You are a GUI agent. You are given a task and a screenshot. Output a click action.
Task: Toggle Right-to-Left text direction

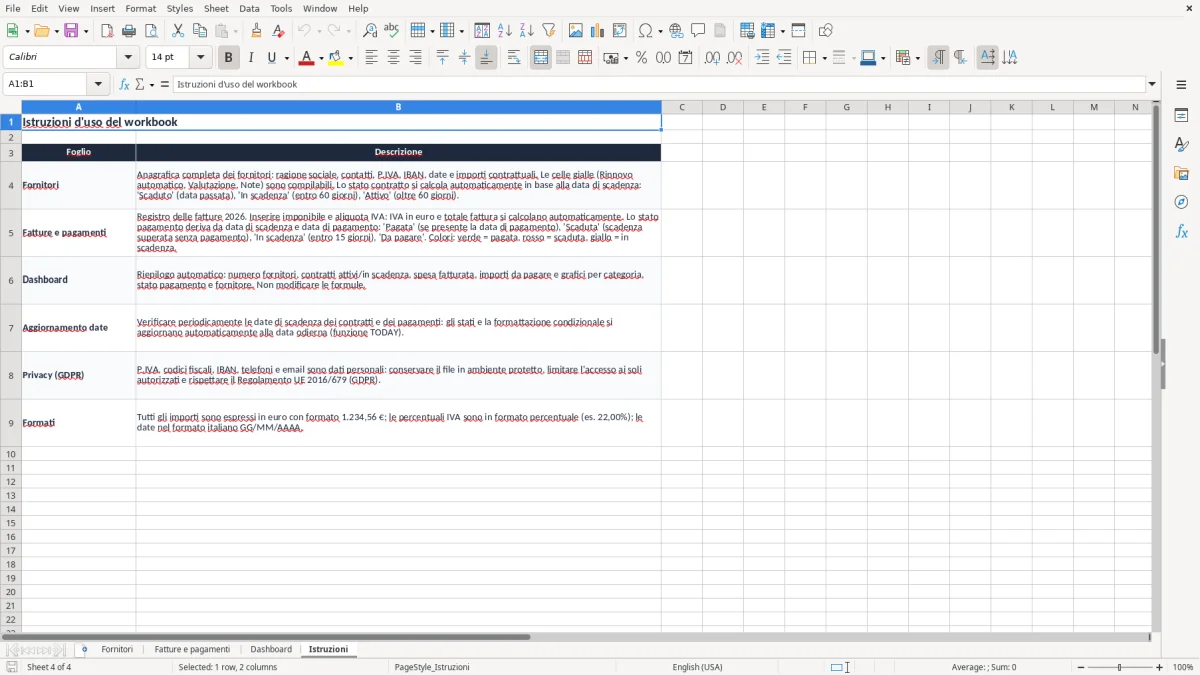click(960, 58)
